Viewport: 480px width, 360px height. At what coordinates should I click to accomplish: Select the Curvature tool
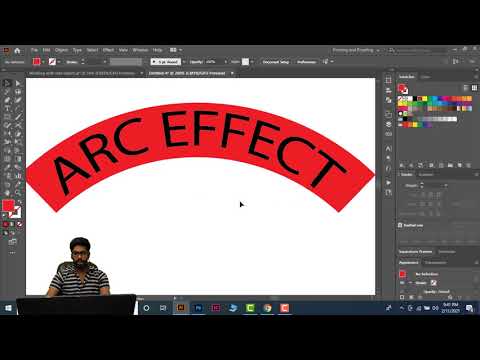18,100
